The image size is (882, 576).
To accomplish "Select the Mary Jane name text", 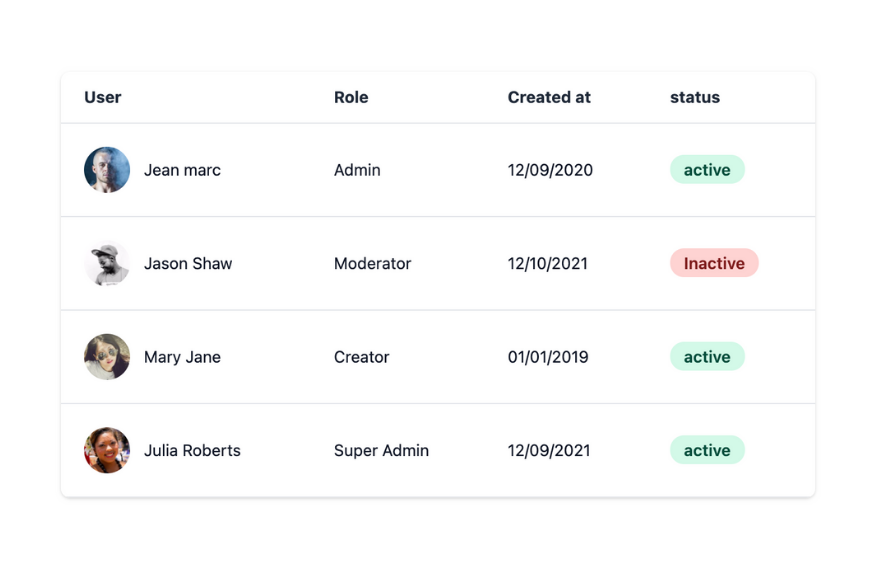I will point(182,357).
